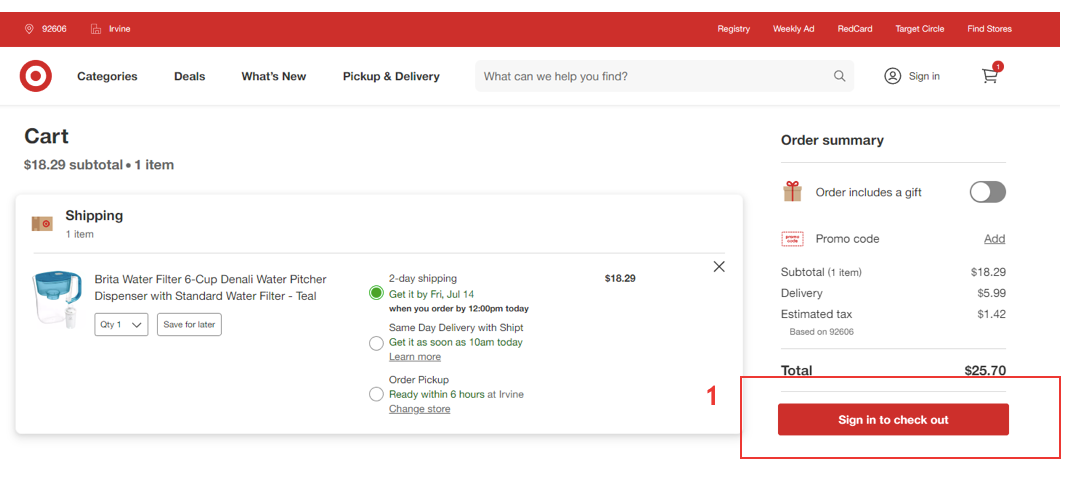Click the $25.70 total amount
The height and width of the screenshot is (484, 1082).
pyautogui.click(x=985, y=371)
